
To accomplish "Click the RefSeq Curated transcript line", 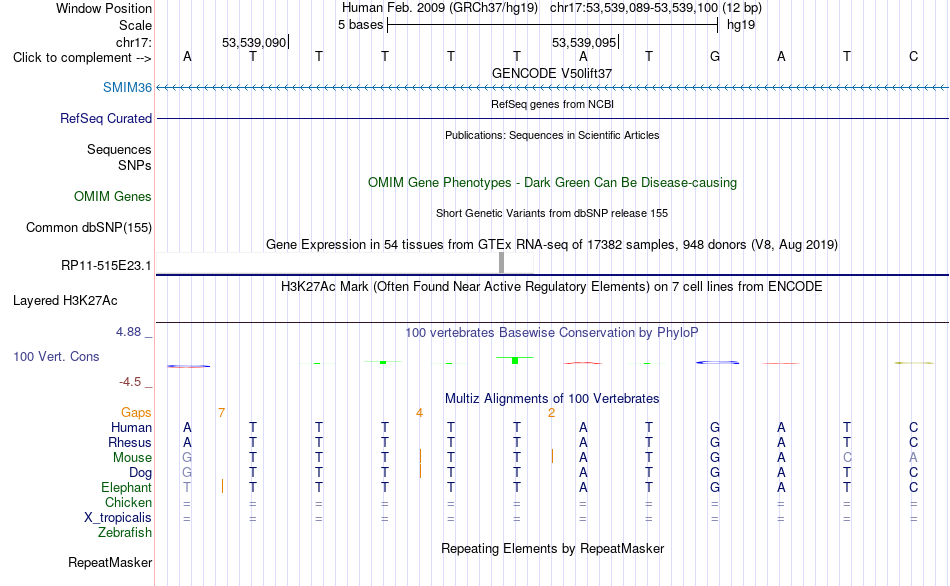I will pos(552,118).
